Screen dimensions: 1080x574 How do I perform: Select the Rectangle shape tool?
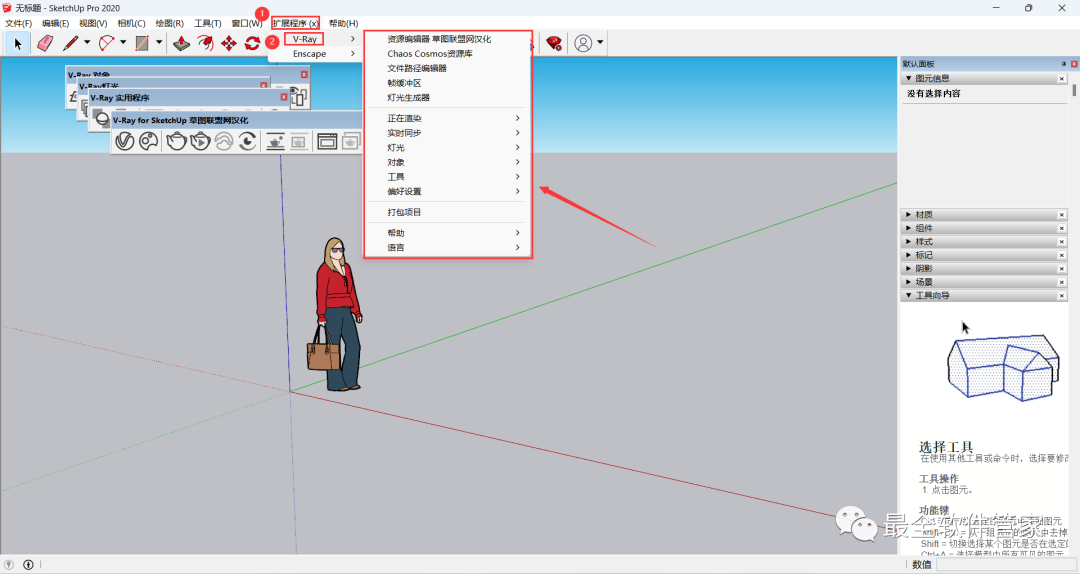[142, 43]
